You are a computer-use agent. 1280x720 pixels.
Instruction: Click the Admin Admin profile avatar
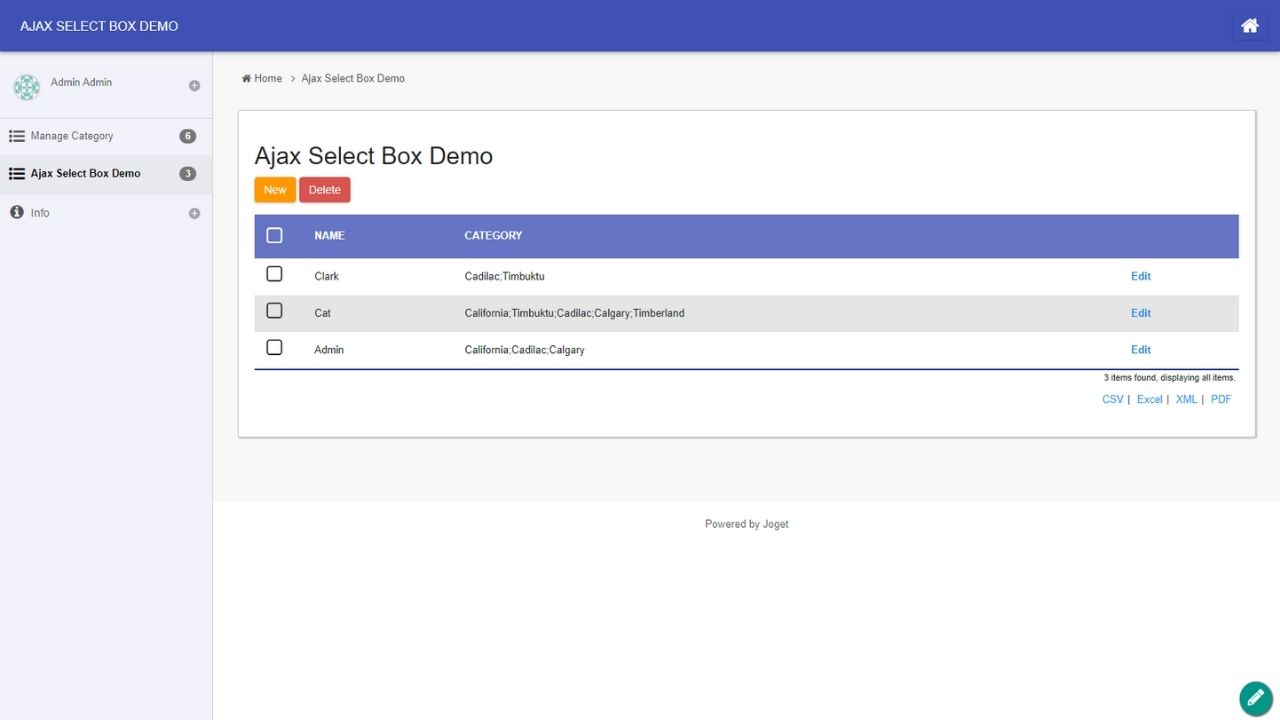coord(27,87)
